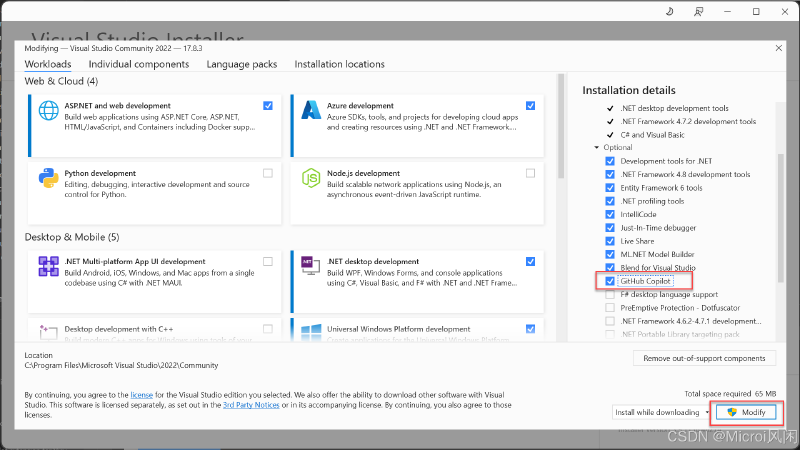The height and width of the screenshot is (450, 800).
Task: Open the Installation locations tab
Action: [339, 64]
